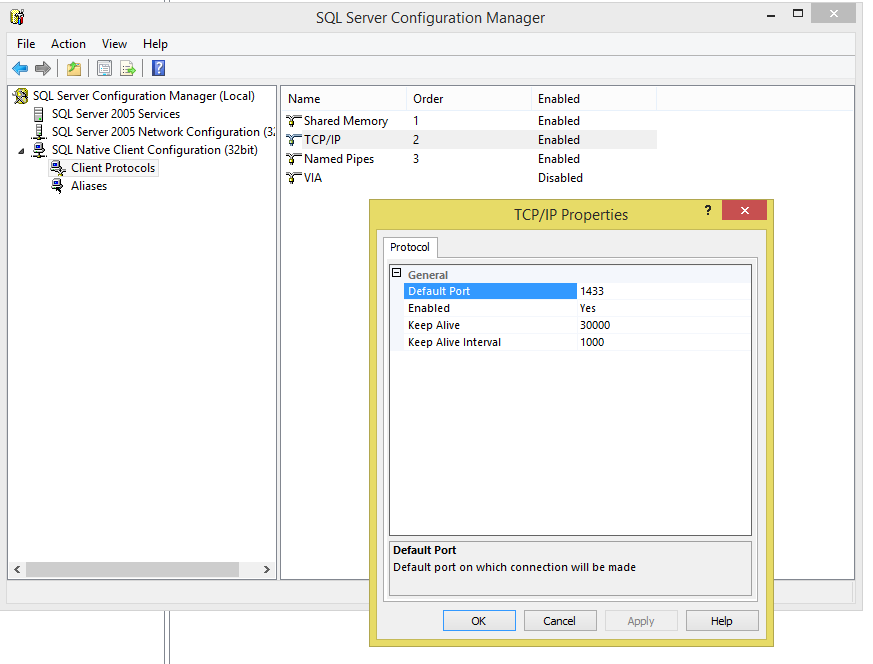Click the tree pane scroll right arrow

tap(267, 569)
